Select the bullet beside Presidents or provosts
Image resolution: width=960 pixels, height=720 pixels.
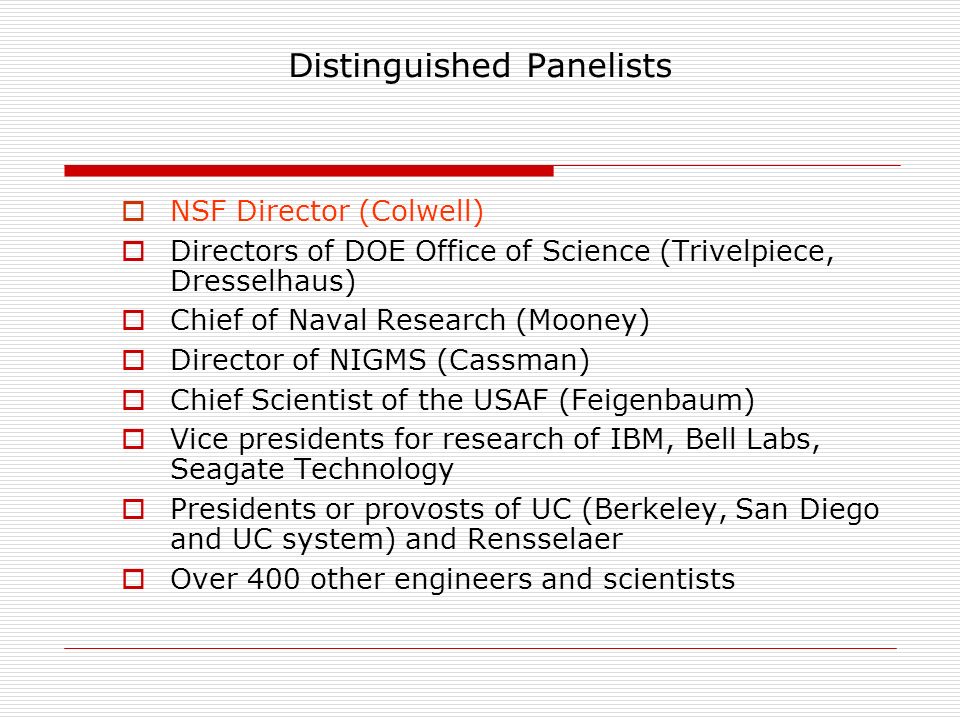(133, 509)
